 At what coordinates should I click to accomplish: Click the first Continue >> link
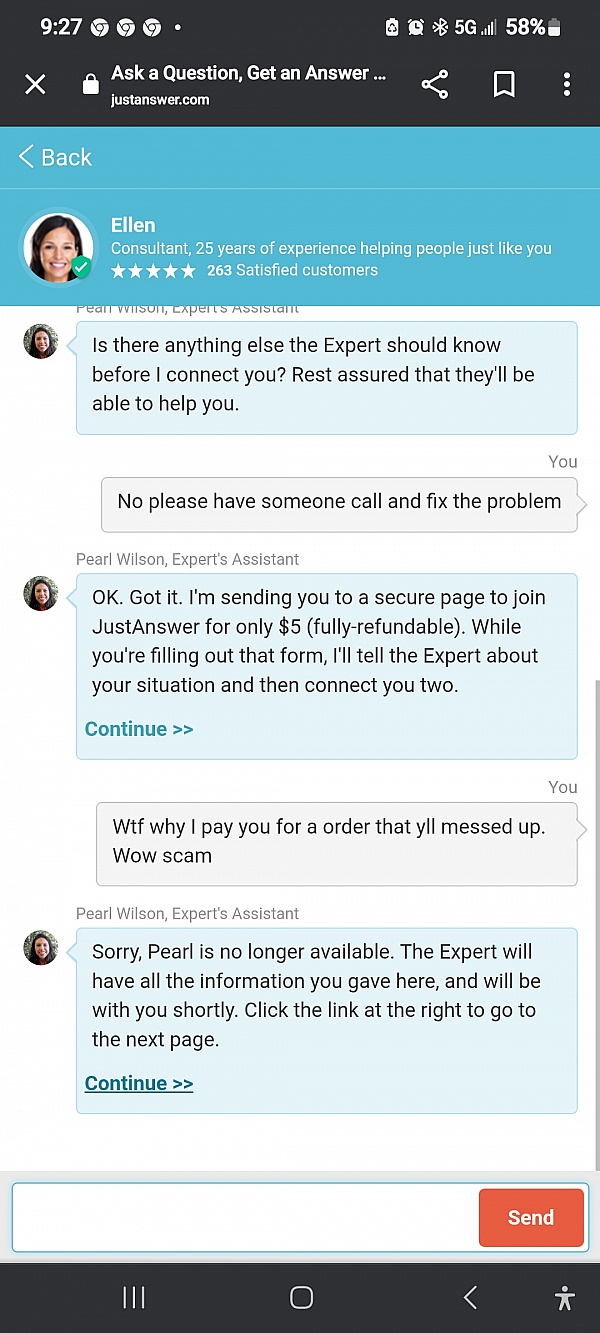click(139, 729)
